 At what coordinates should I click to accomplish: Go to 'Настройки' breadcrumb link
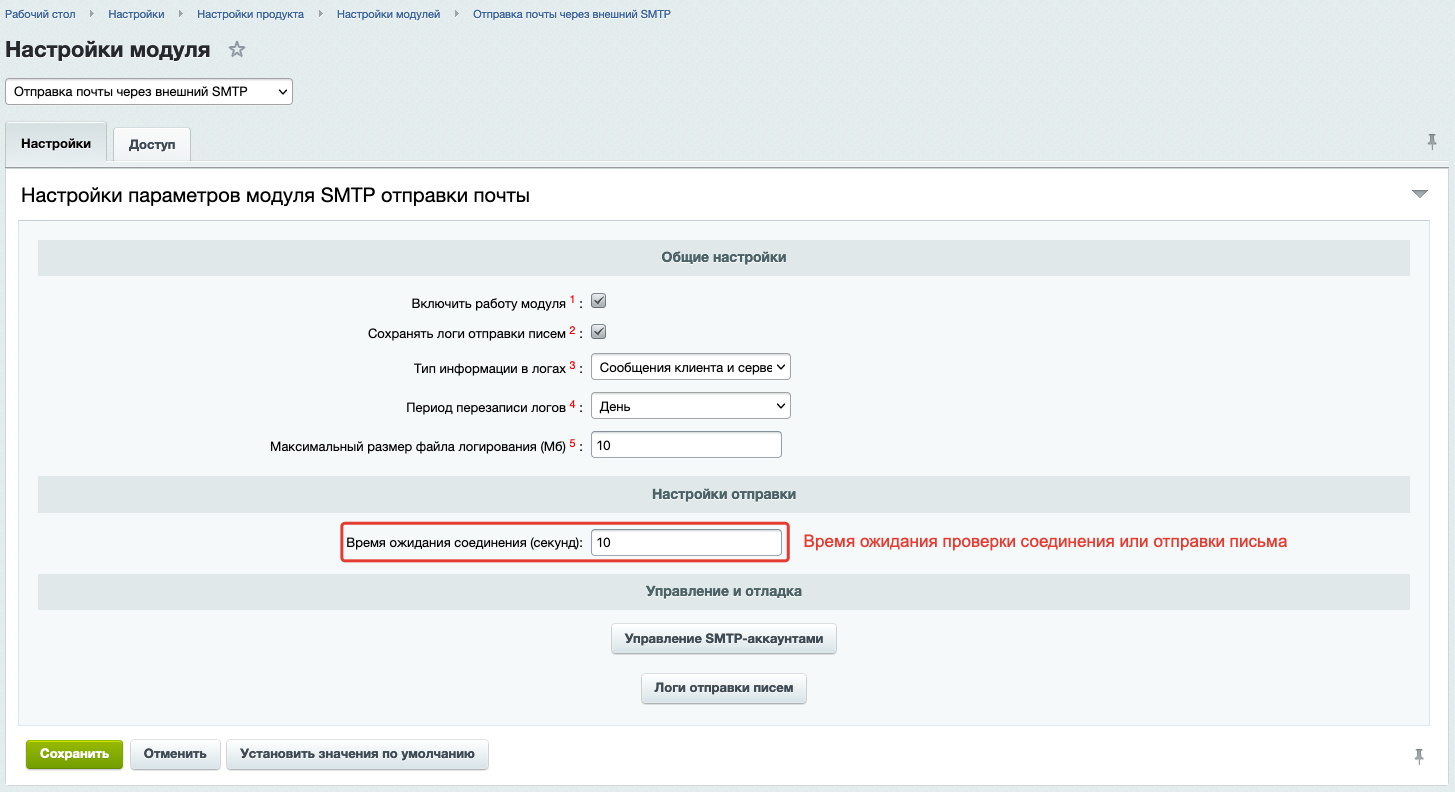(x=136, y=14)
